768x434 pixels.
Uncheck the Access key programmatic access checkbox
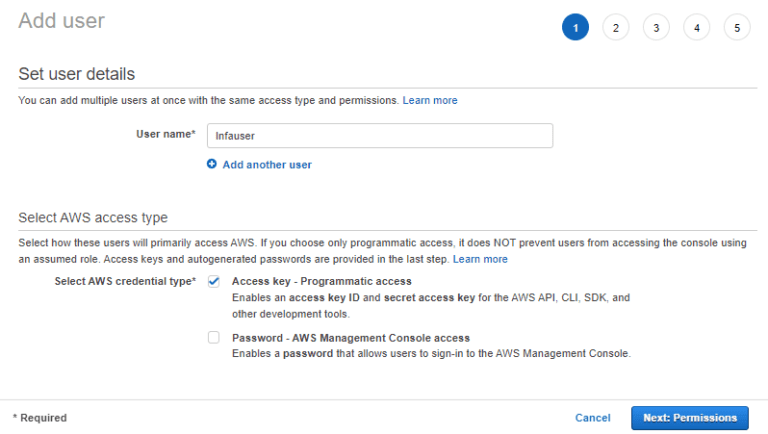click(x=214, y=282)
